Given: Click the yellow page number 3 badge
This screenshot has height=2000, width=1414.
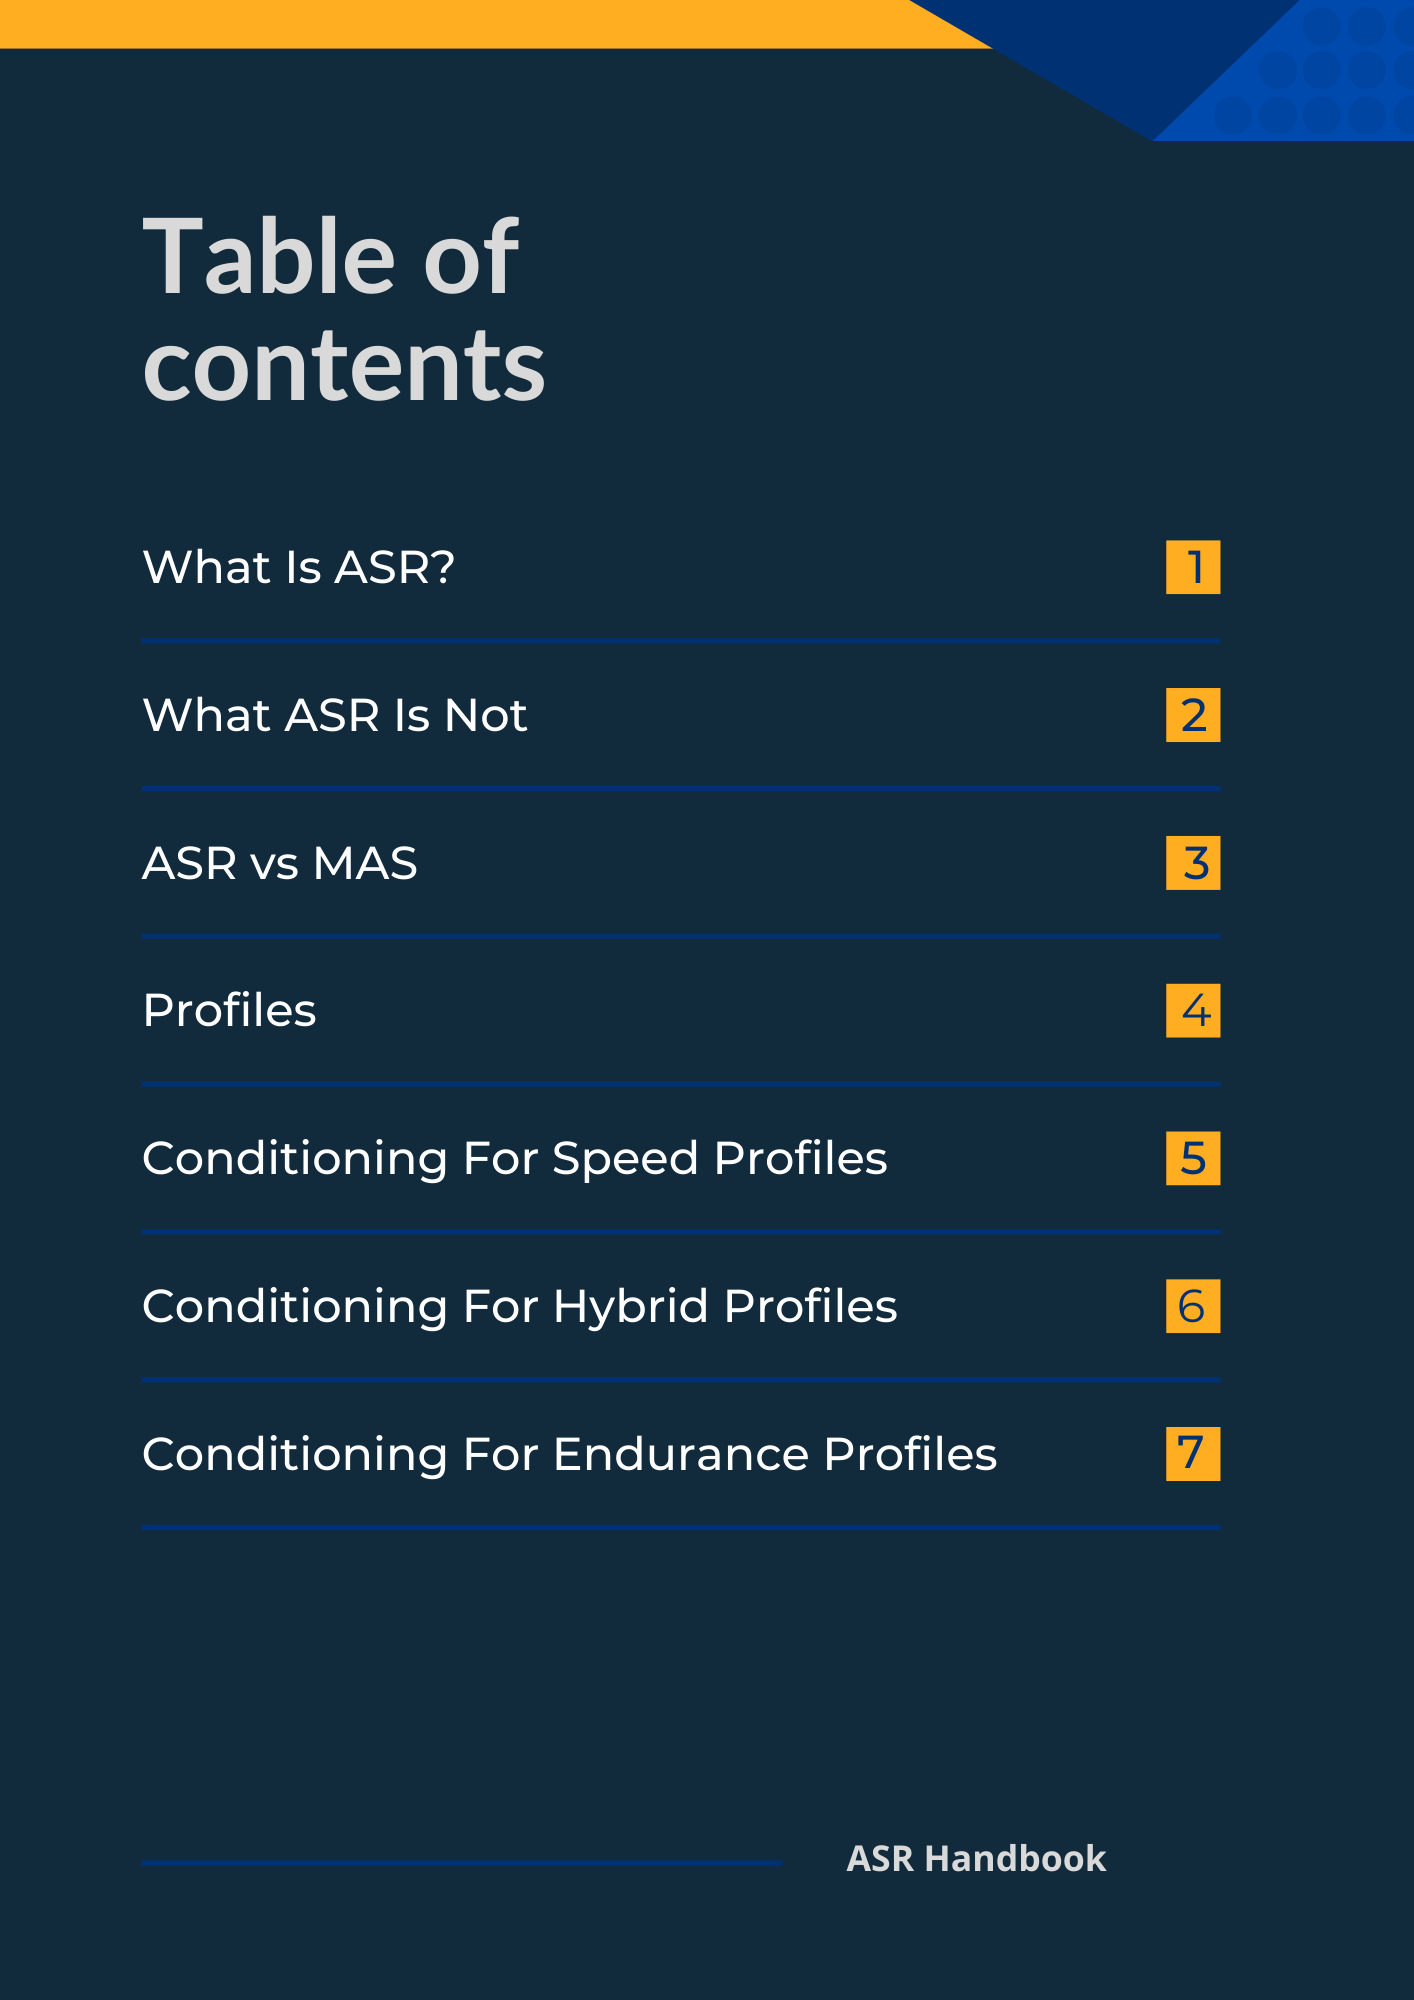Looking at the screenshot, I should tap(1193, 863).
